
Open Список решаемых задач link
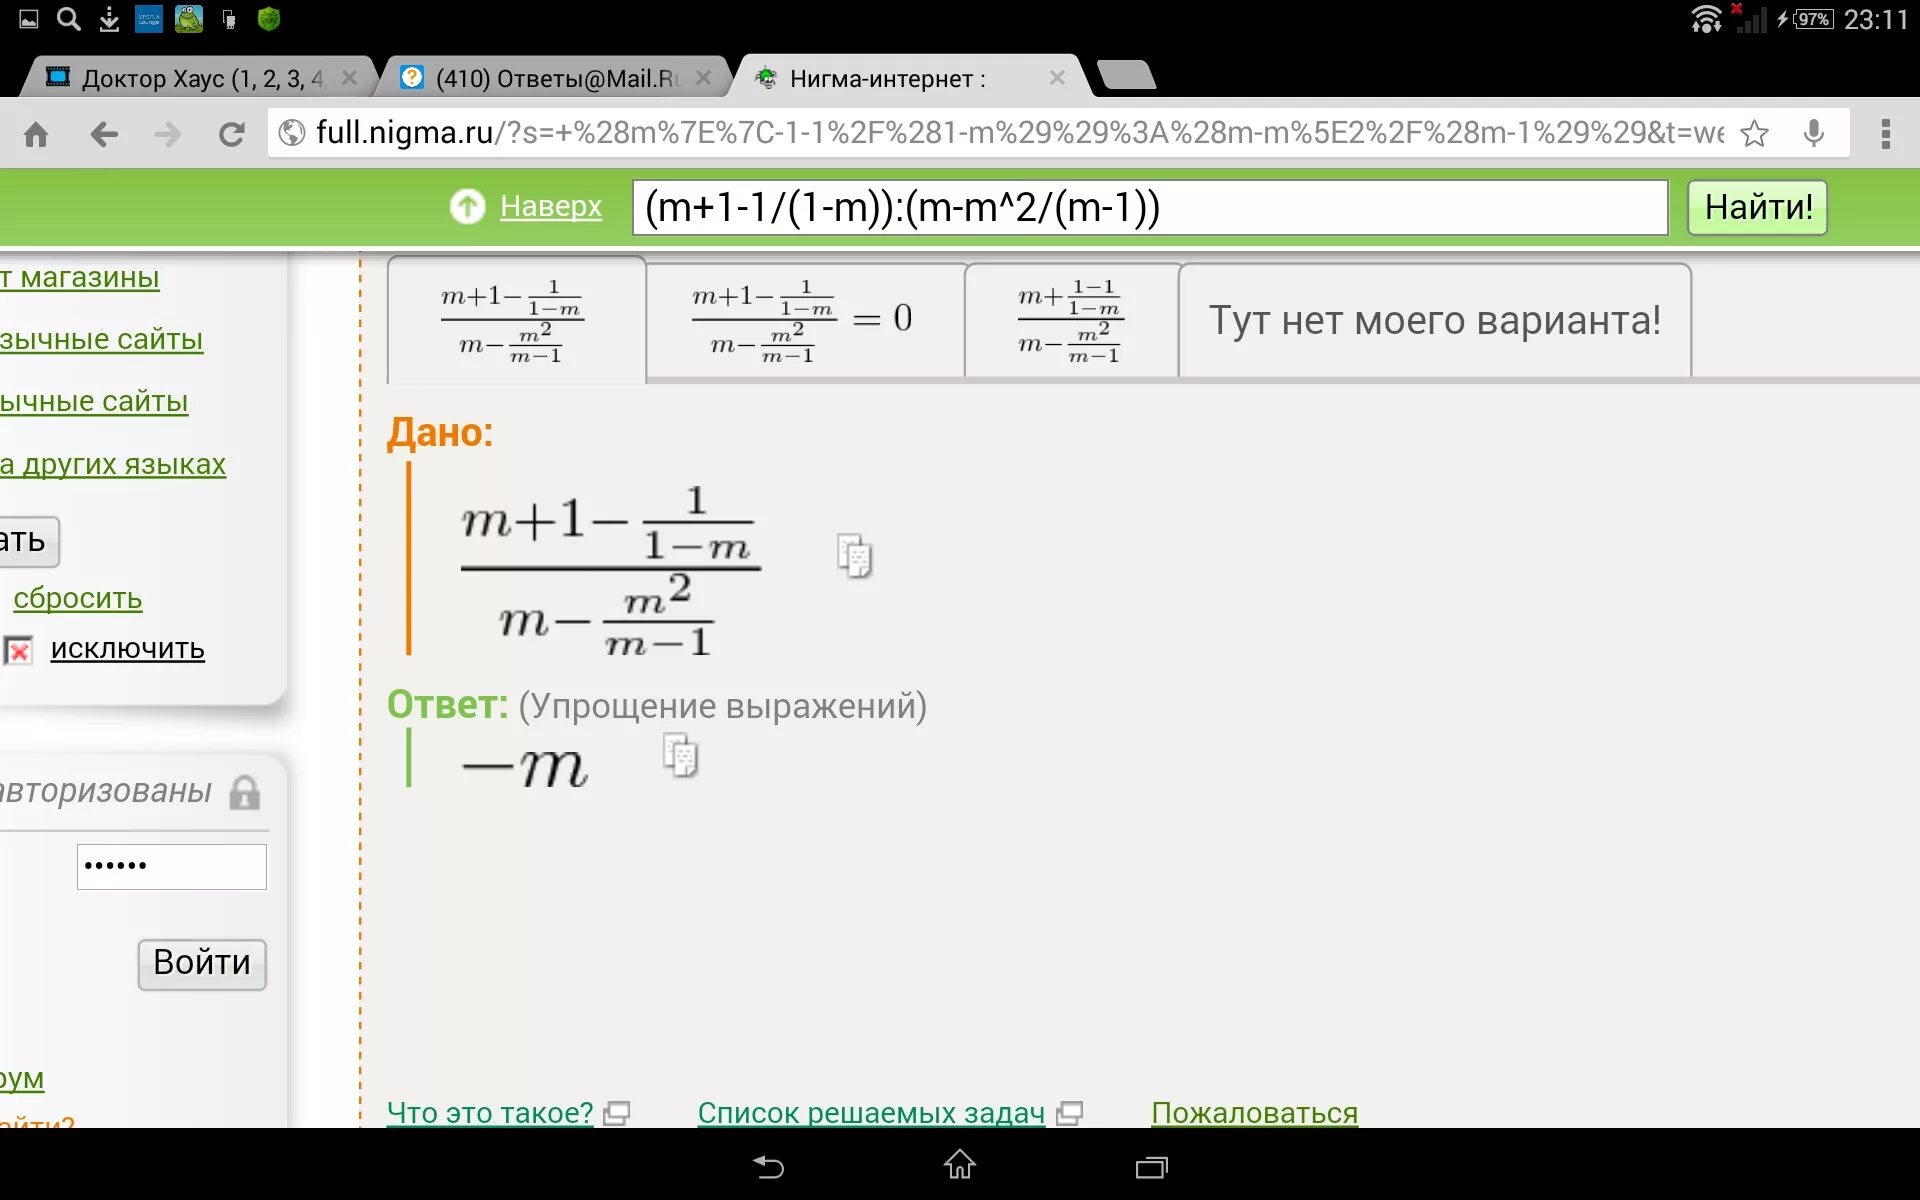click(x=871, y=1113)
